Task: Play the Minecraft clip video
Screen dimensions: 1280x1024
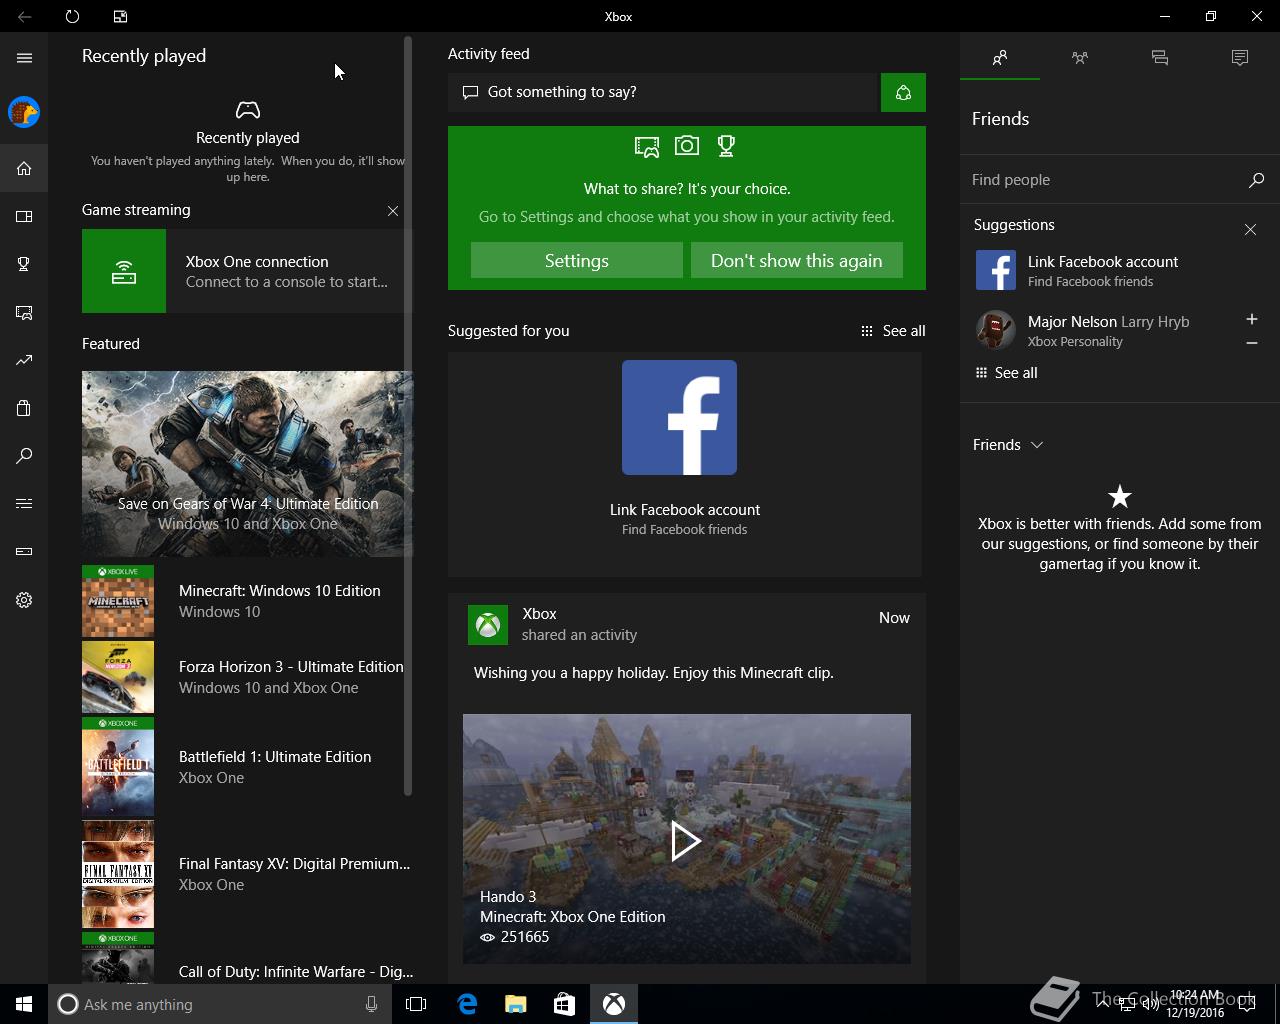Action: [686, 840]
